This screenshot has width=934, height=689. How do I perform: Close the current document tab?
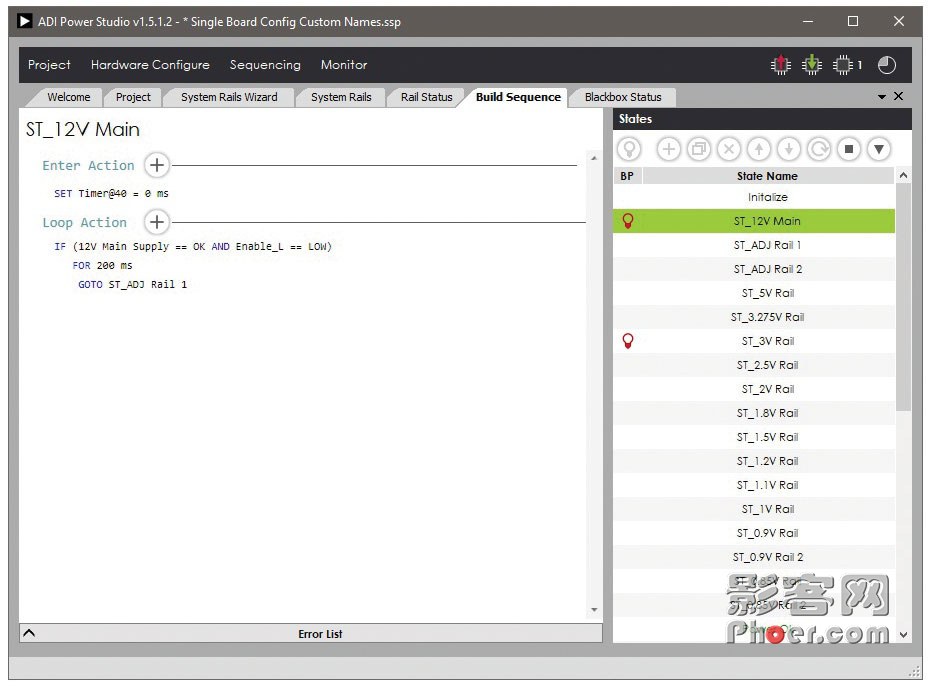898,96
